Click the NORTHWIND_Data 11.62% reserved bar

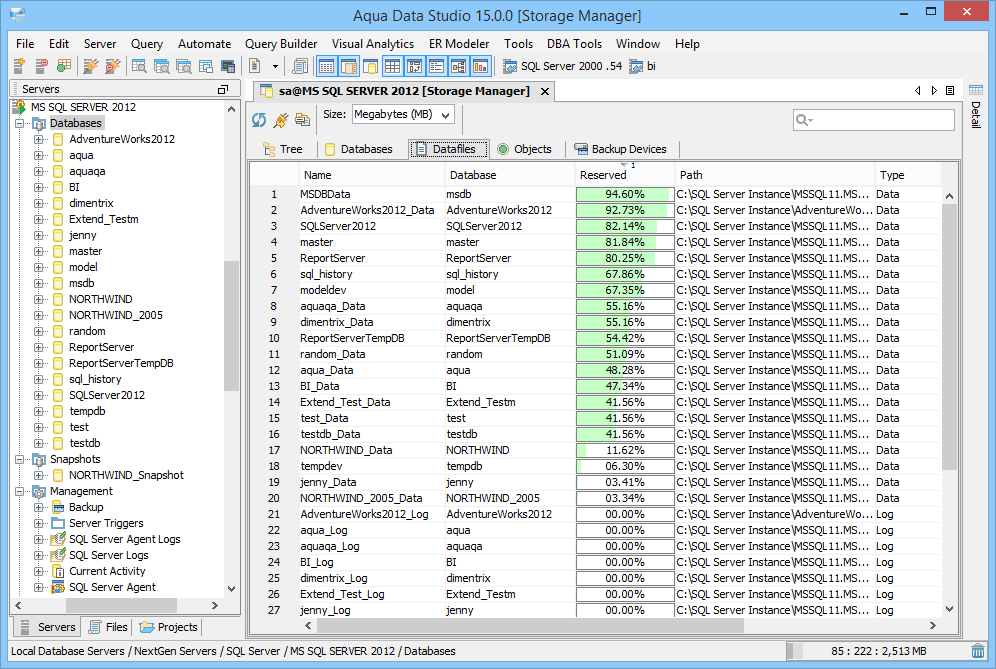(625, 450)
